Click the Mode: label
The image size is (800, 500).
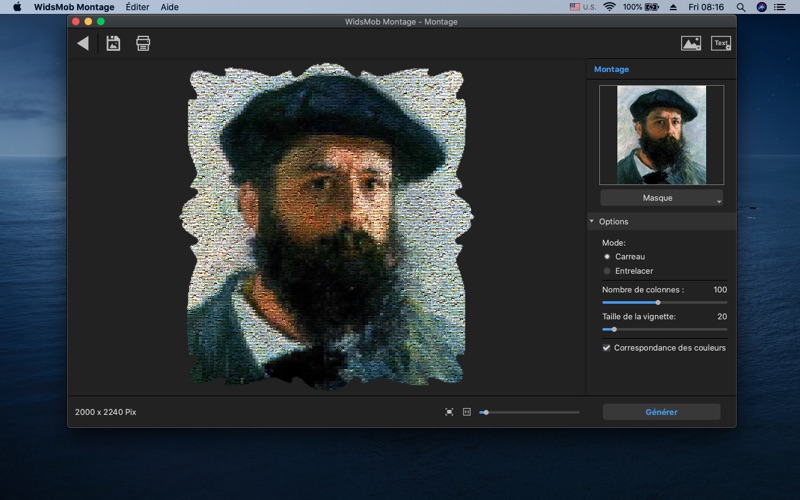pos(614,243)
